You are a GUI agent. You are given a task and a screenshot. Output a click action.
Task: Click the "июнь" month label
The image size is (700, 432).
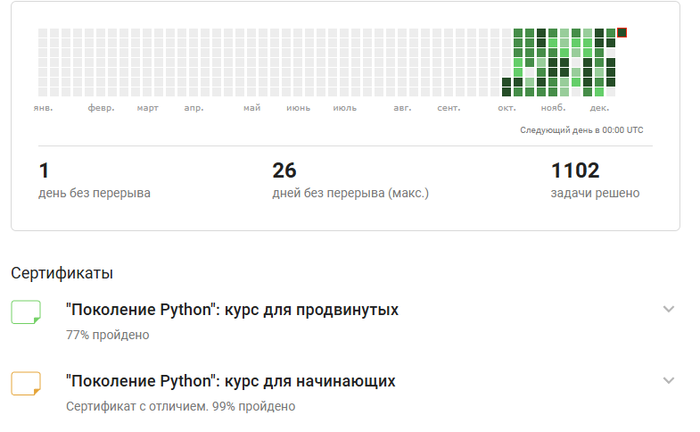298,108
